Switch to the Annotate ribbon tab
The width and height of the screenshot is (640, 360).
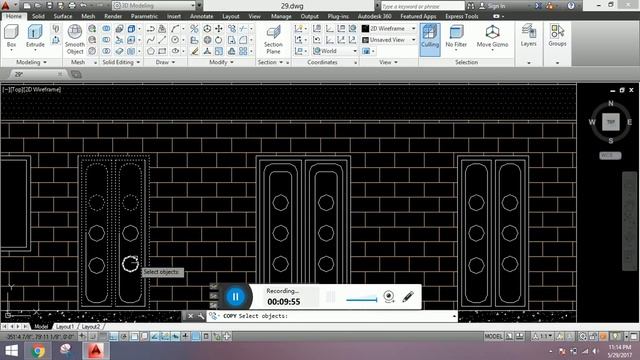click(x=202, y=16)
